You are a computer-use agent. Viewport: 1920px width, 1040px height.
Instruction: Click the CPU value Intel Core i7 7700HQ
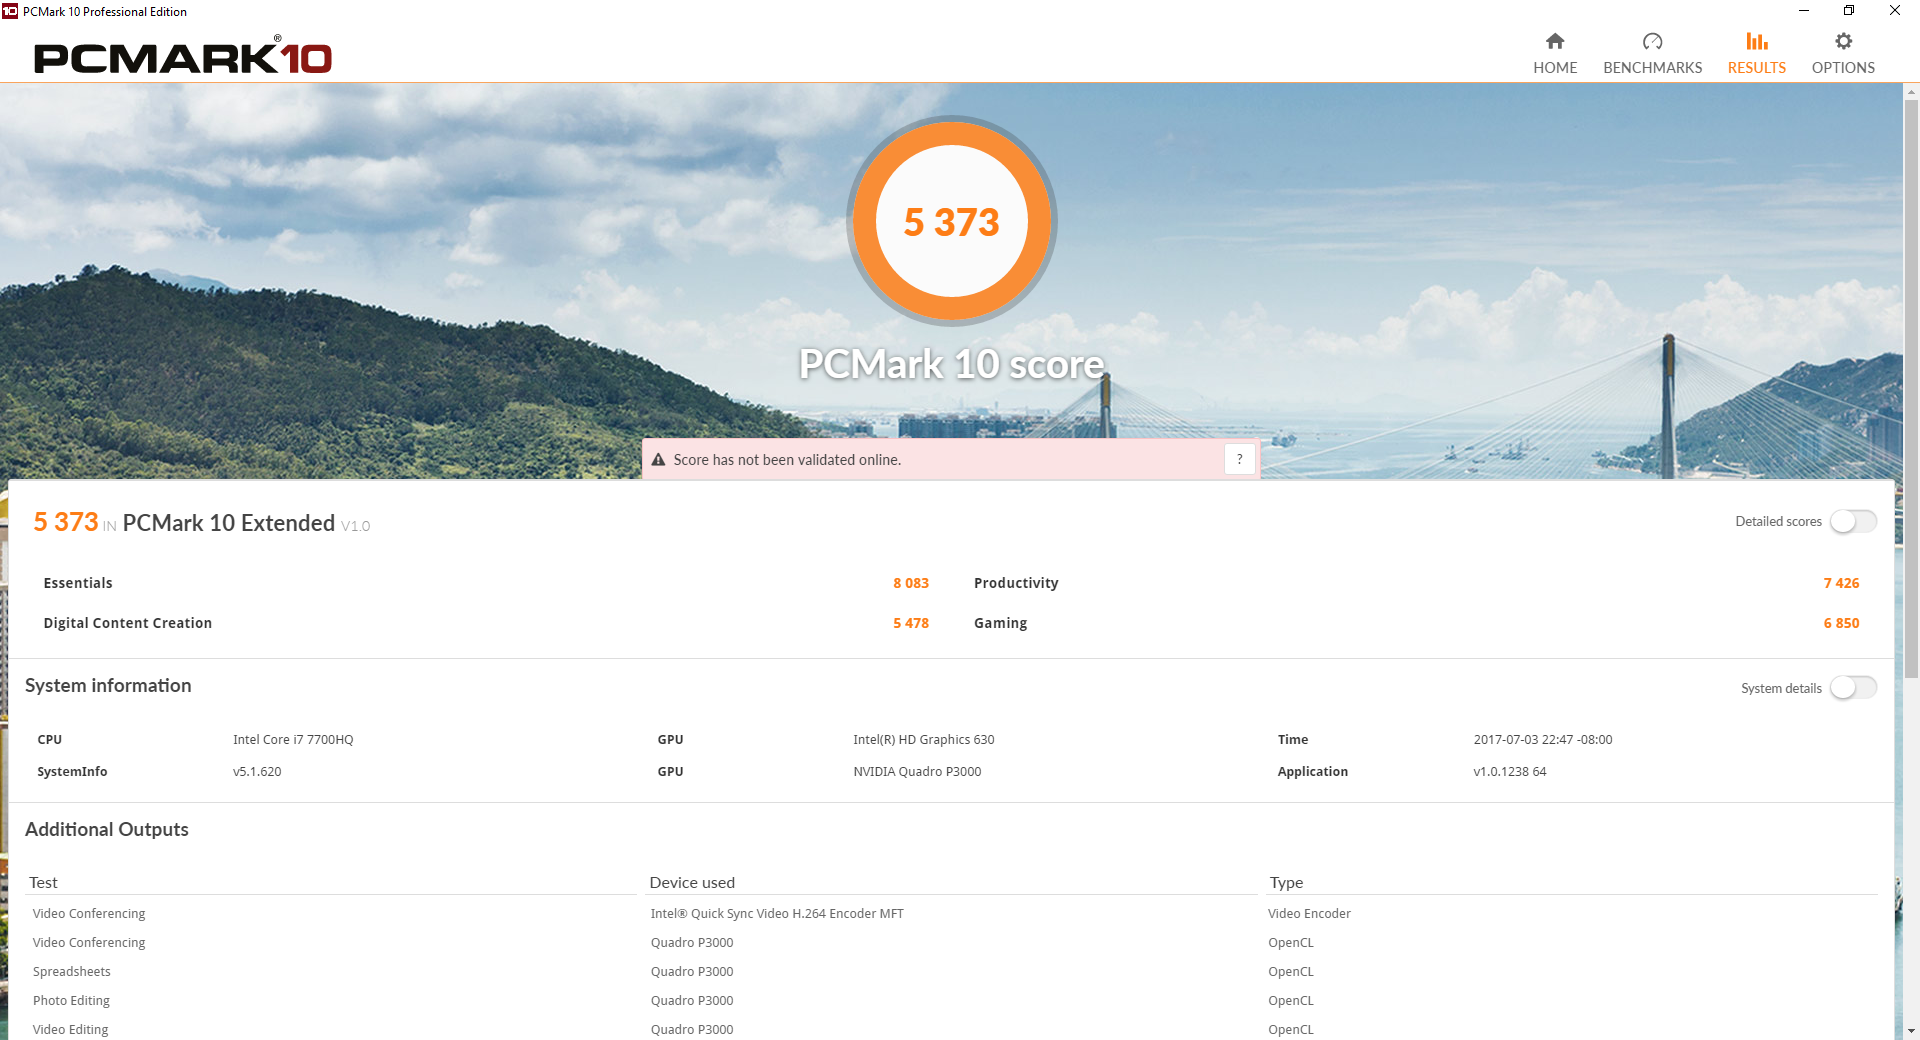coord(293,740)
